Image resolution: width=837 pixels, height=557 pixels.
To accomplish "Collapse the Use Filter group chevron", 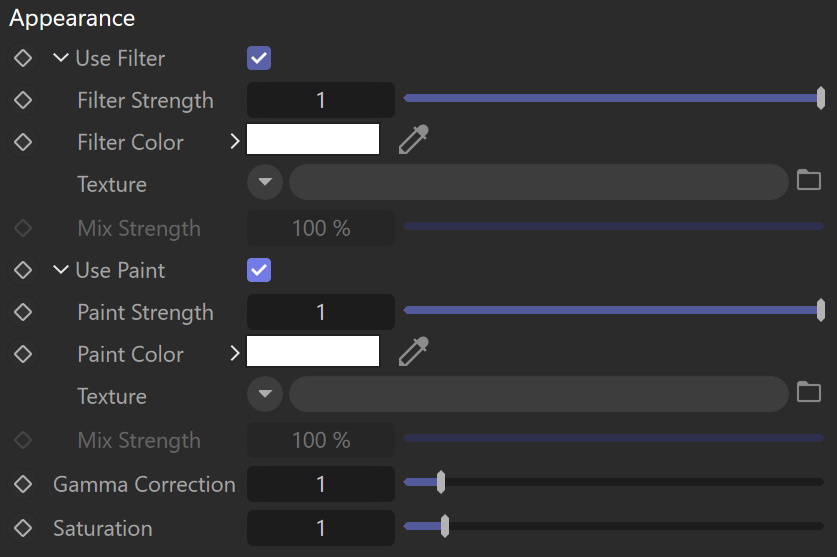I will pyautogui.click(x=61, y=57).
